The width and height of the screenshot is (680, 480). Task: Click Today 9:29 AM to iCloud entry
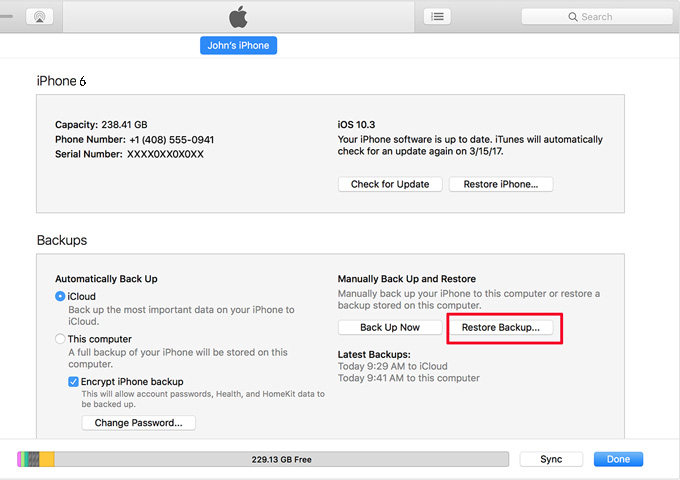(392, 366)
